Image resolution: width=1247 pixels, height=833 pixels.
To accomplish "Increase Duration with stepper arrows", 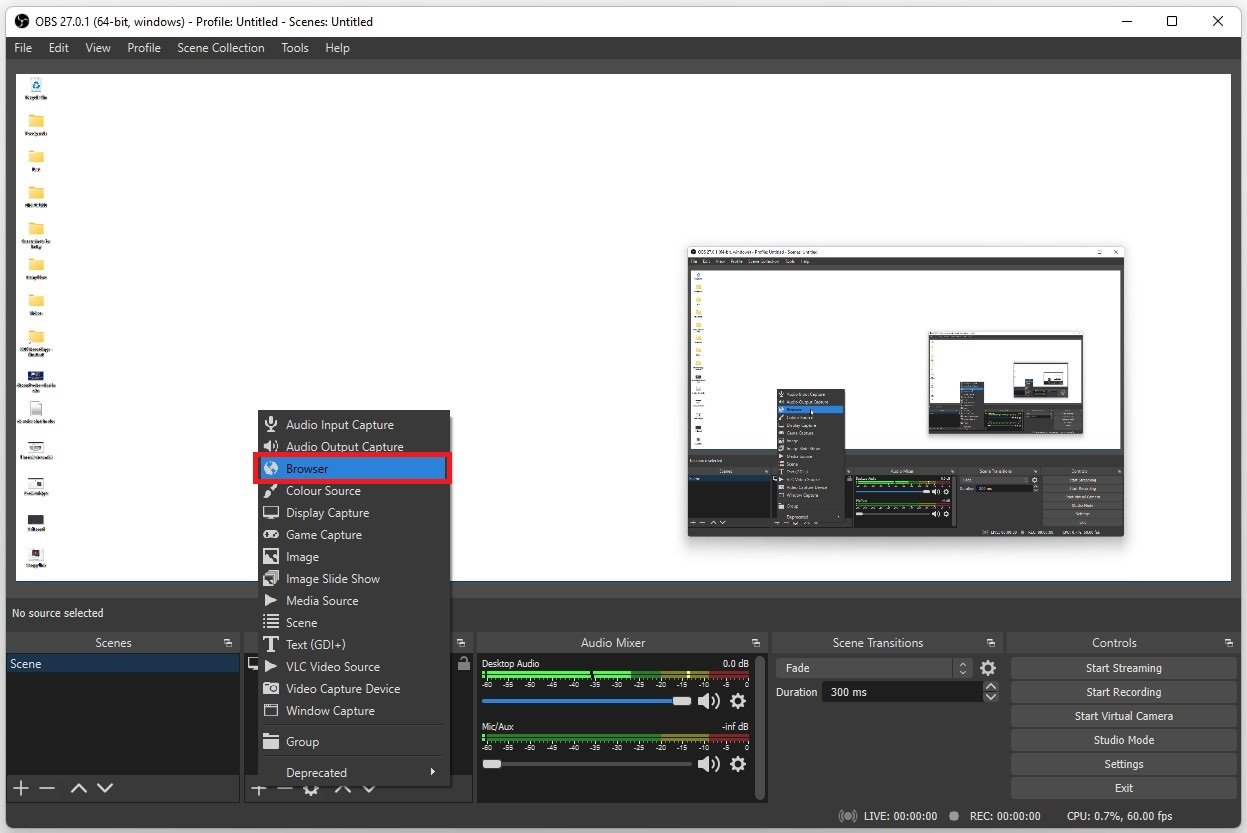I will point(991,687).
